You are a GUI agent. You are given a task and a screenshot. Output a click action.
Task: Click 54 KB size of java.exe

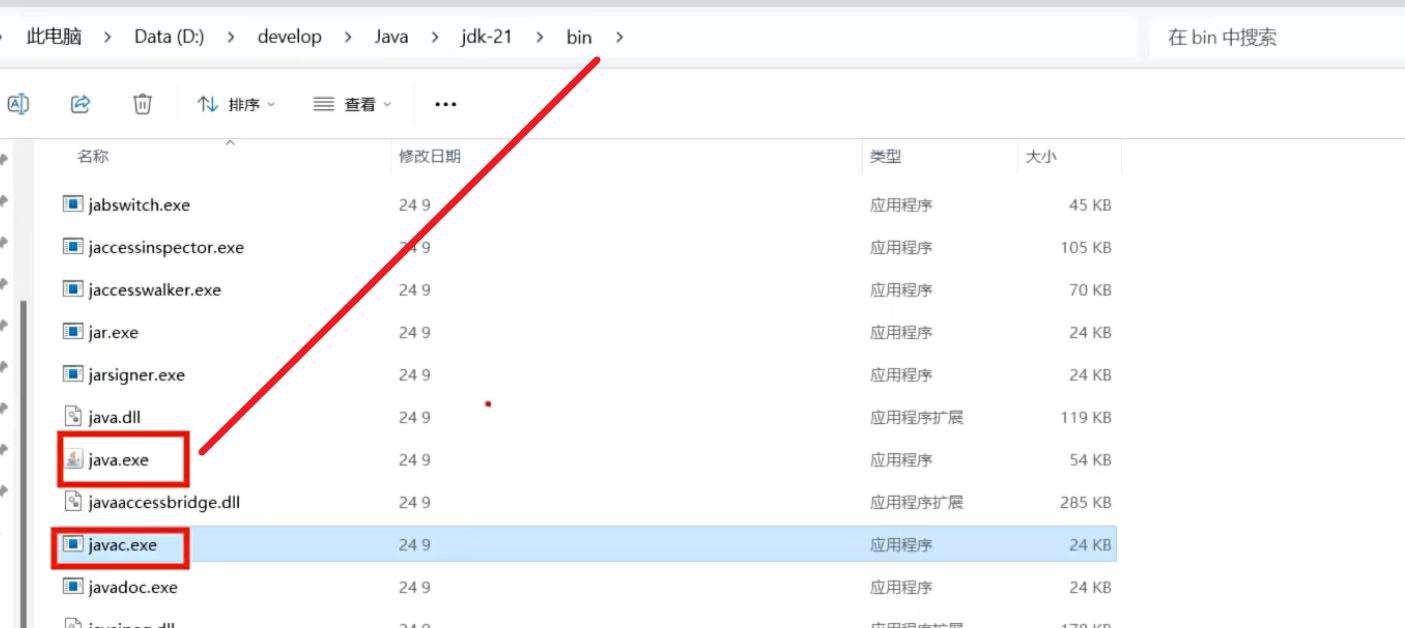(x=1090, y=460)
